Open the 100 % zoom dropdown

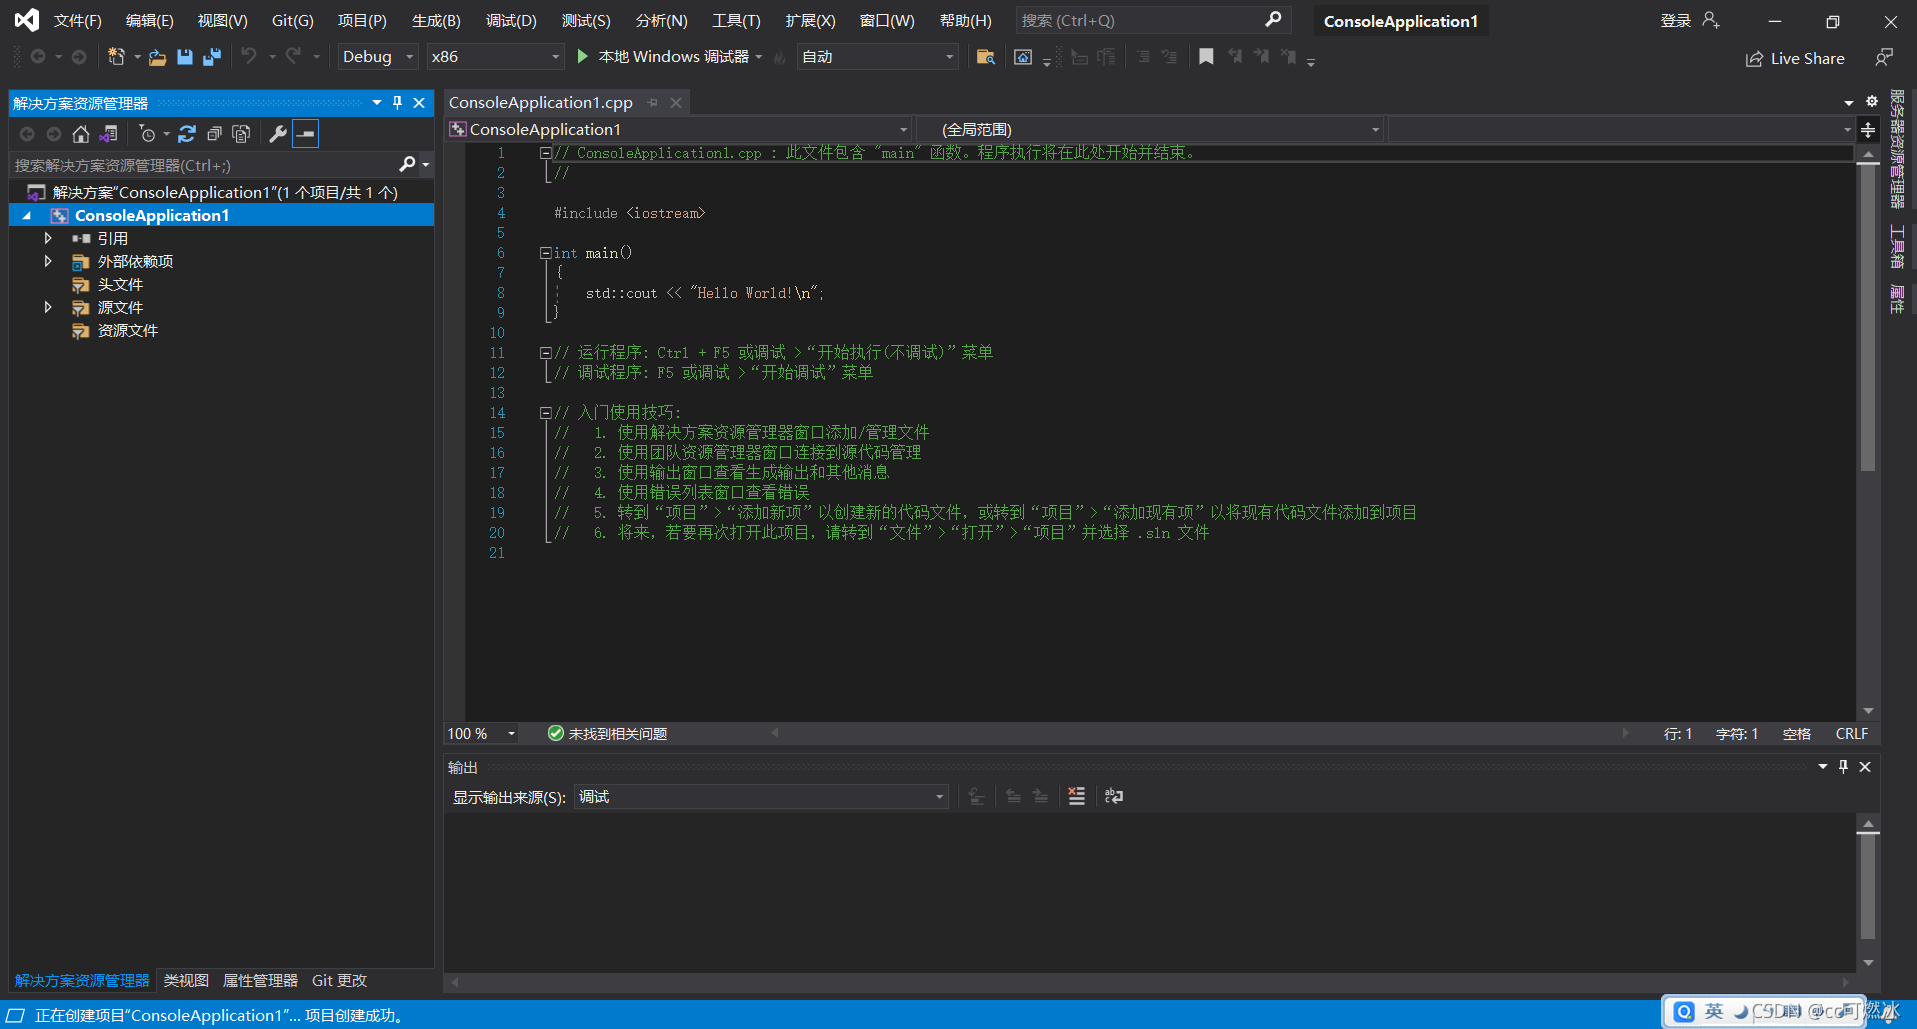(x=482, y=734)
